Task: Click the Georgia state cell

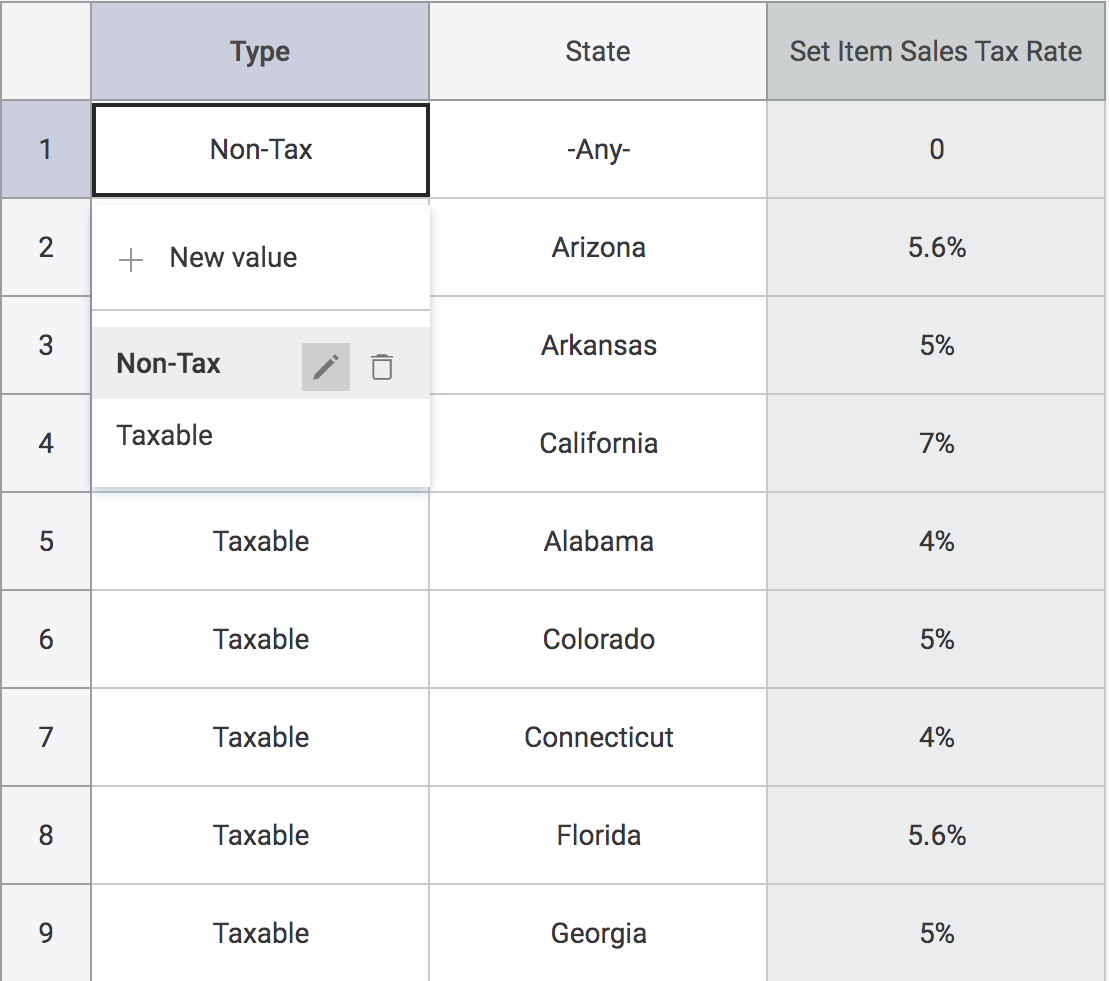Action: point(598,933)
